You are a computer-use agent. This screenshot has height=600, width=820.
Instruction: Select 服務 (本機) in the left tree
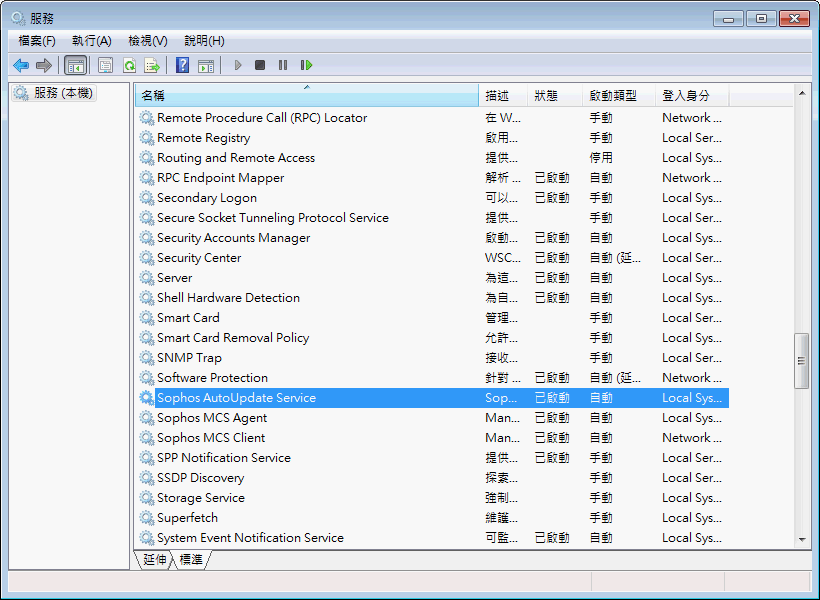54,93
